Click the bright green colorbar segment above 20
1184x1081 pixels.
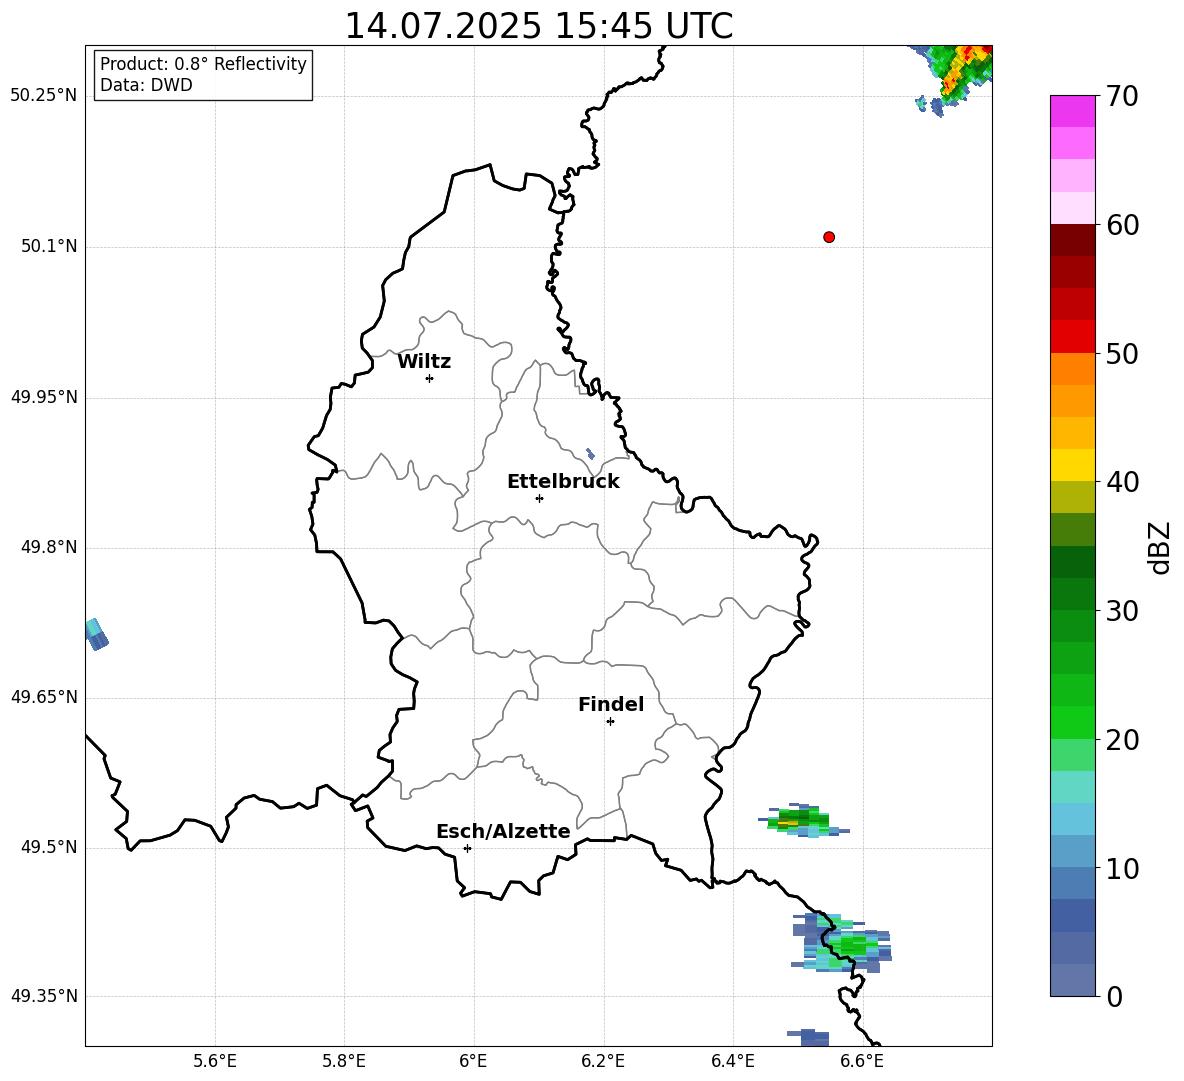pyautogui.click(x=1072, y=722)
